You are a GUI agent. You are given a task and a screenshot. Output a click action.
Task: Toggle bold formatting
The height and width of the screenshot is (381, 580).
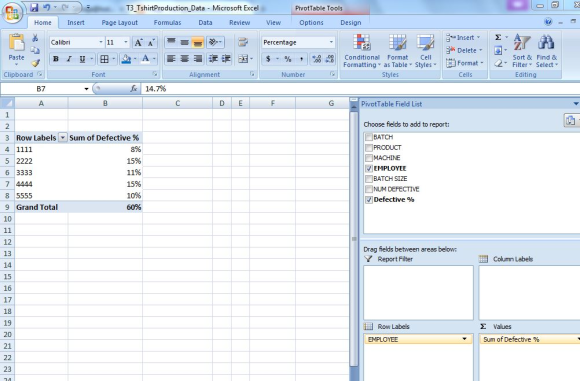(x=56, y=59)
